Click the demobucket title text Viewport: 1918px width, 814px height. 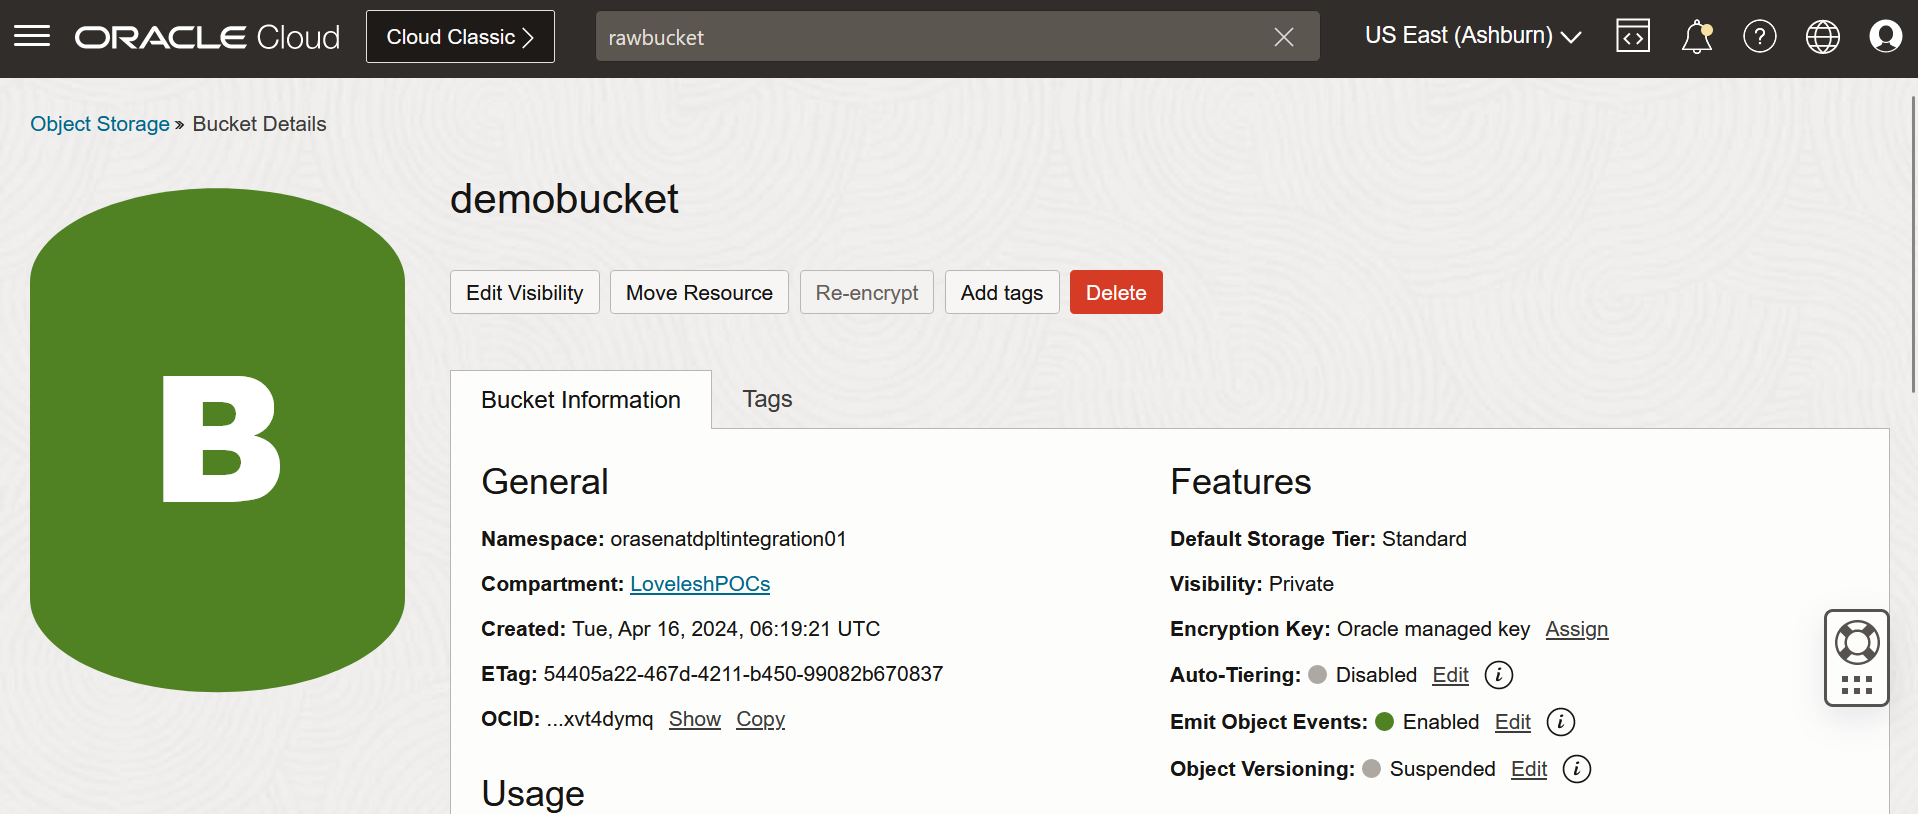click(x=564, y=199)
